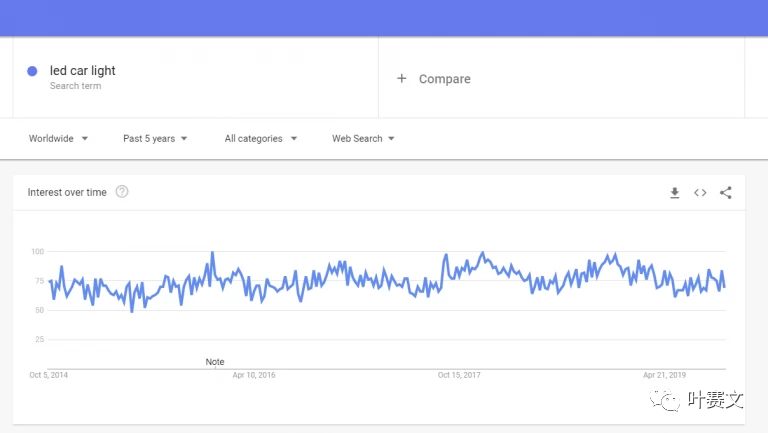Edit the led car light search term
The height and width of the screenshot is (433, 768).
pyautogui.click(x=83, y=71)
